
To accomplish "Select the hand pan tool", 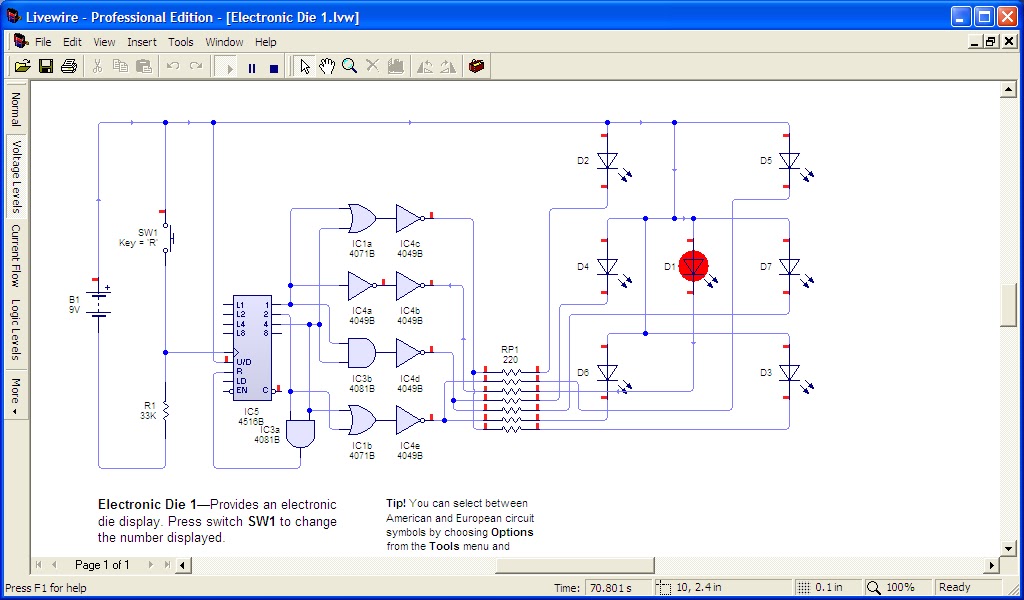I will pyautogui.click(x=327, y=66).
